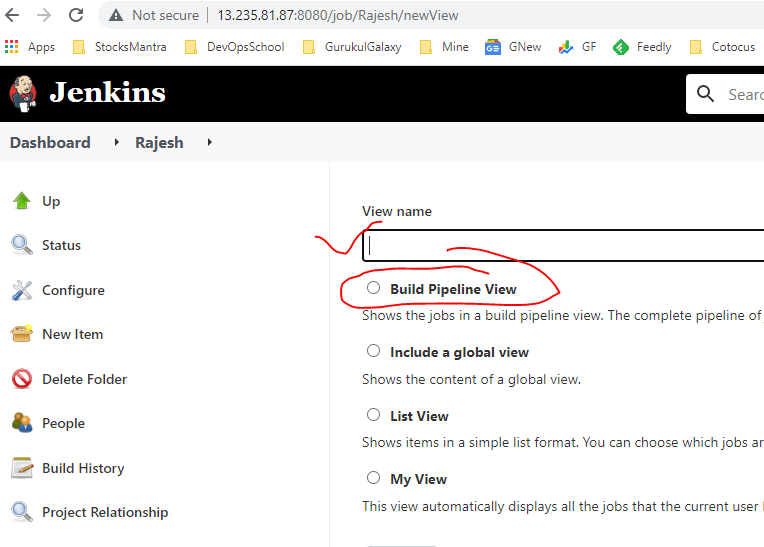Image resolution: width=764 pixels, height=547 pixels.
Task: Click the New Item box icon
Action: 22,334
